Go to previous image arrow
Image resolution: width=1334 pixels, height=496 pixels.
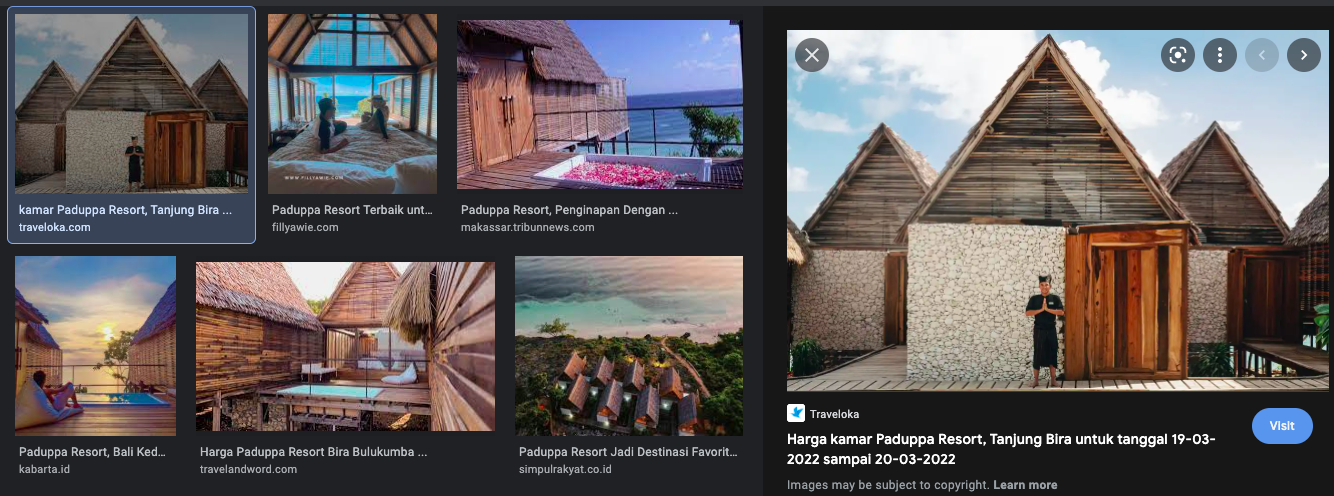point(1262,55)
